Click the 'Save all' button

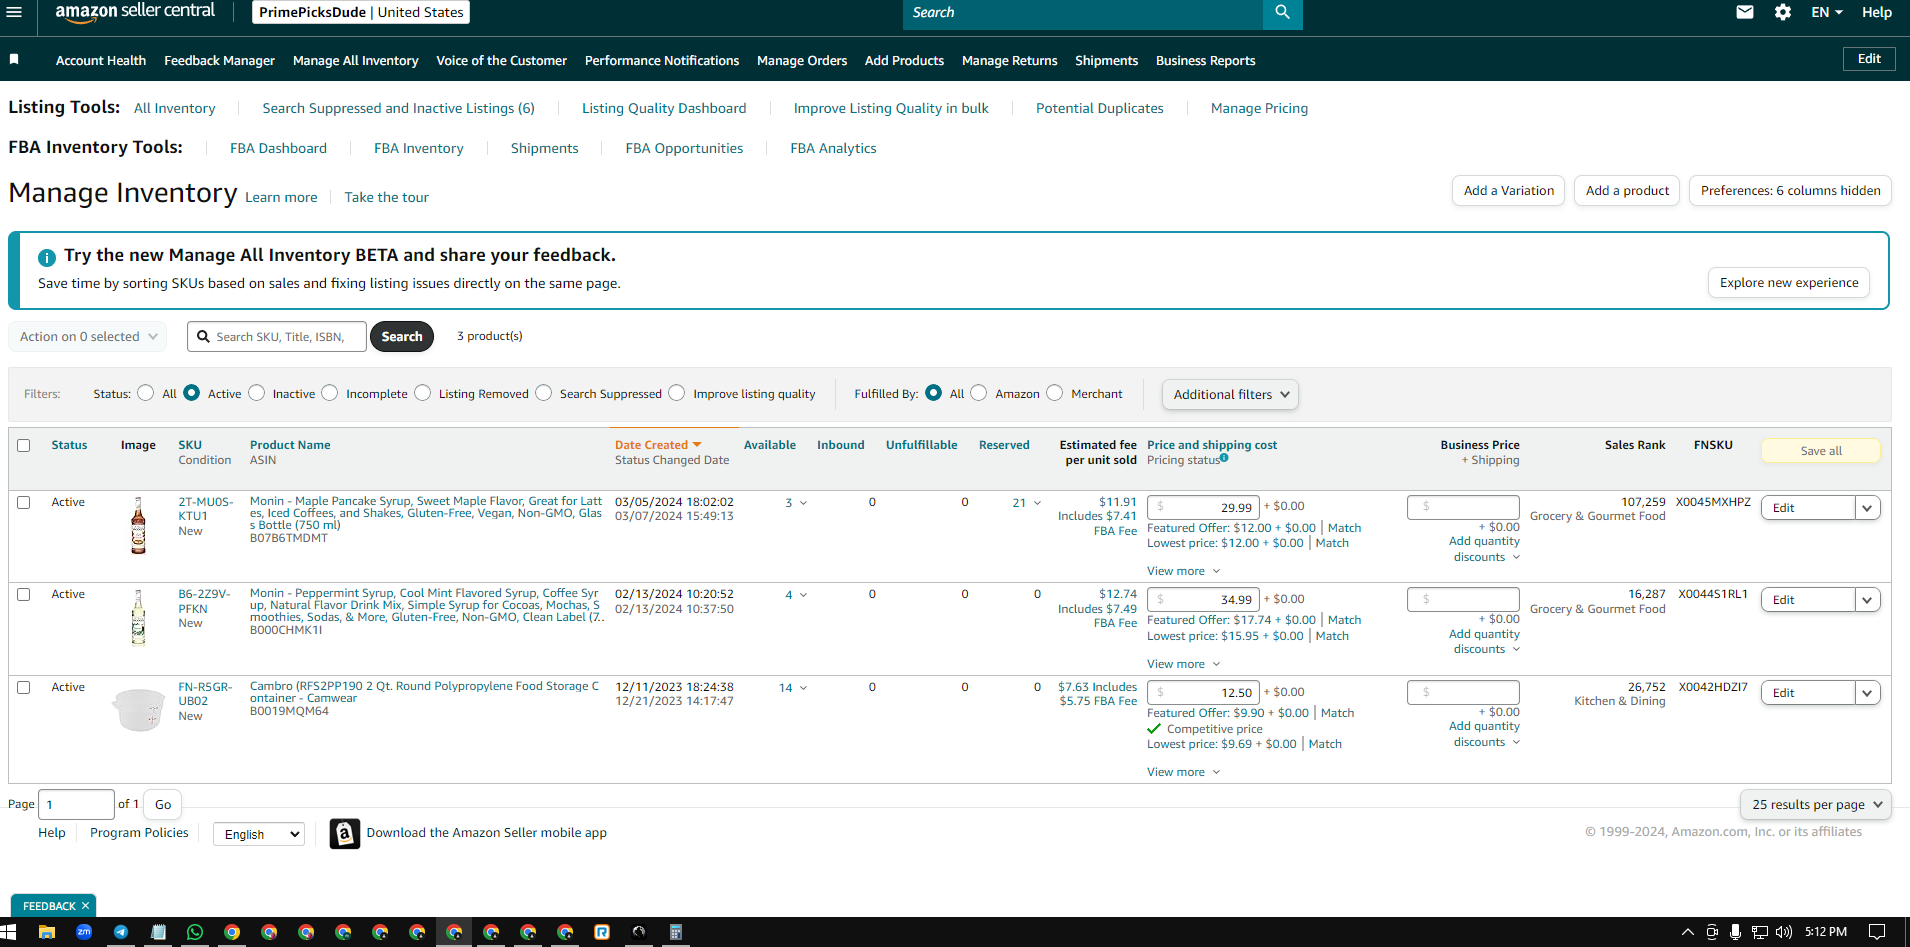(x=1821, y=451)
